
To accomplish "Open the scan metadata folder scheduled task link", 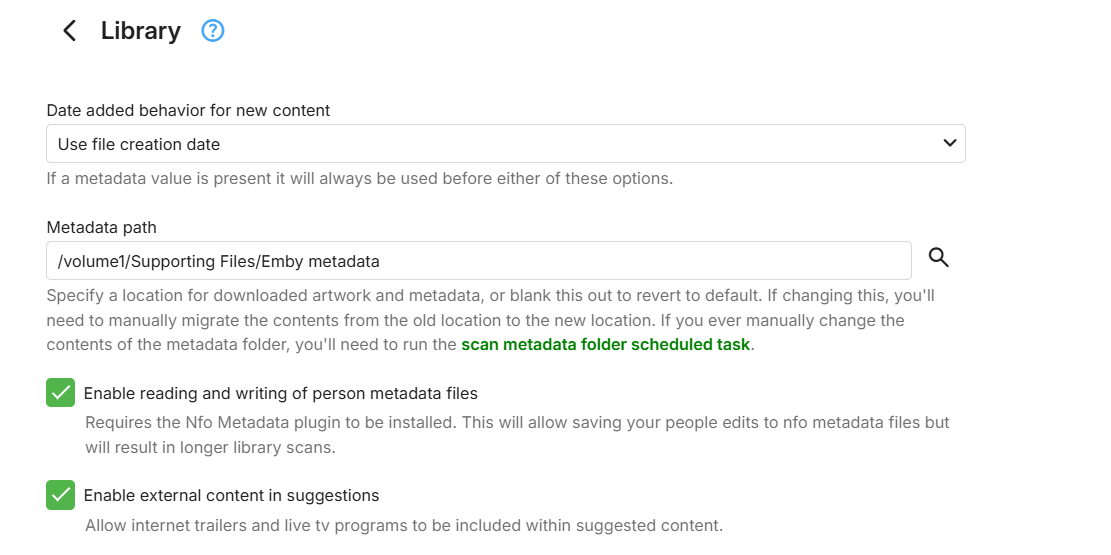I will (605, 345).
